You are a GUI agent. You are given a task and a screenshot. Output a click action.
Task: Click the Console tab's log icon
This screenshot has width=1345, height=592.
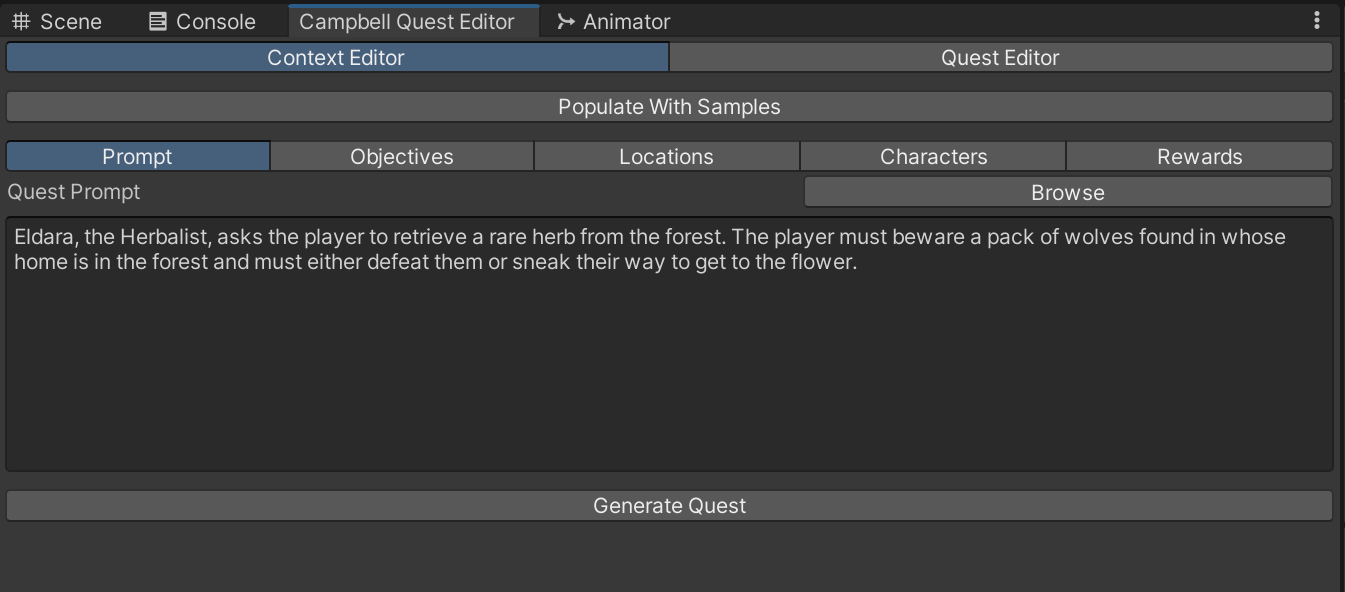[x=157, y=21]
